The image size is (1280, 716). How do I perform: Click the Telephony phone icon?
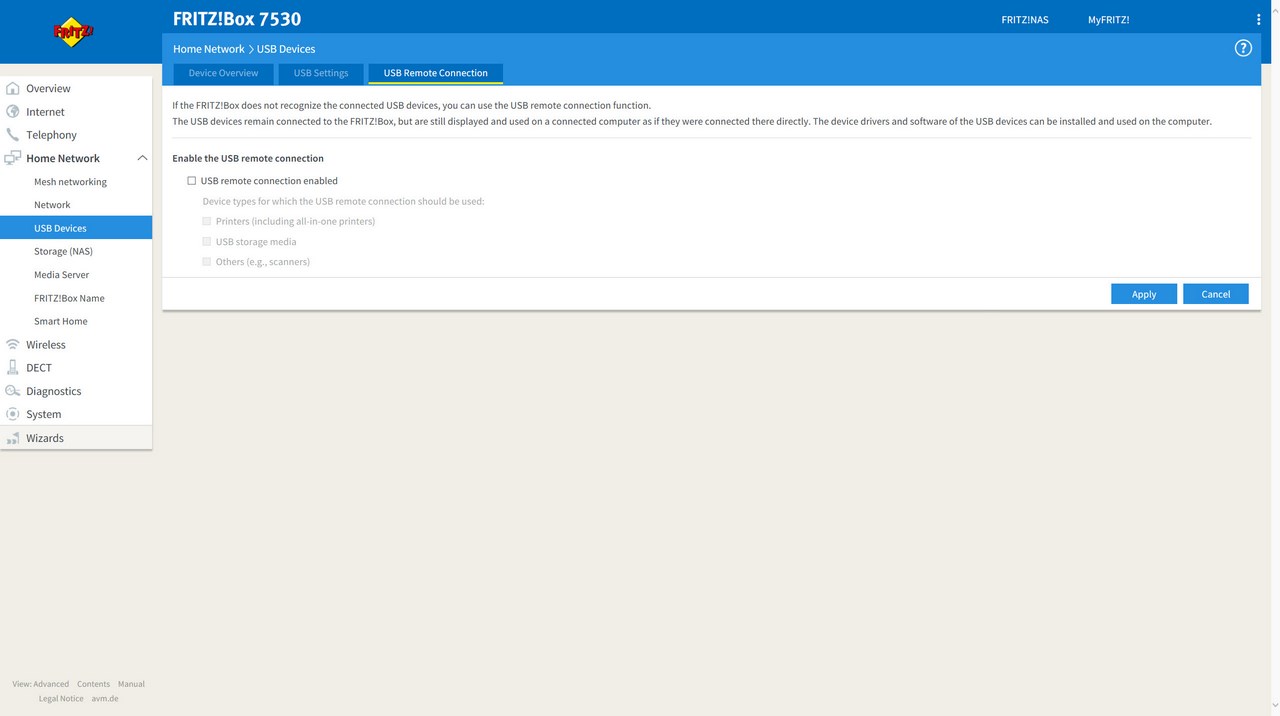(x=13, y=135)
